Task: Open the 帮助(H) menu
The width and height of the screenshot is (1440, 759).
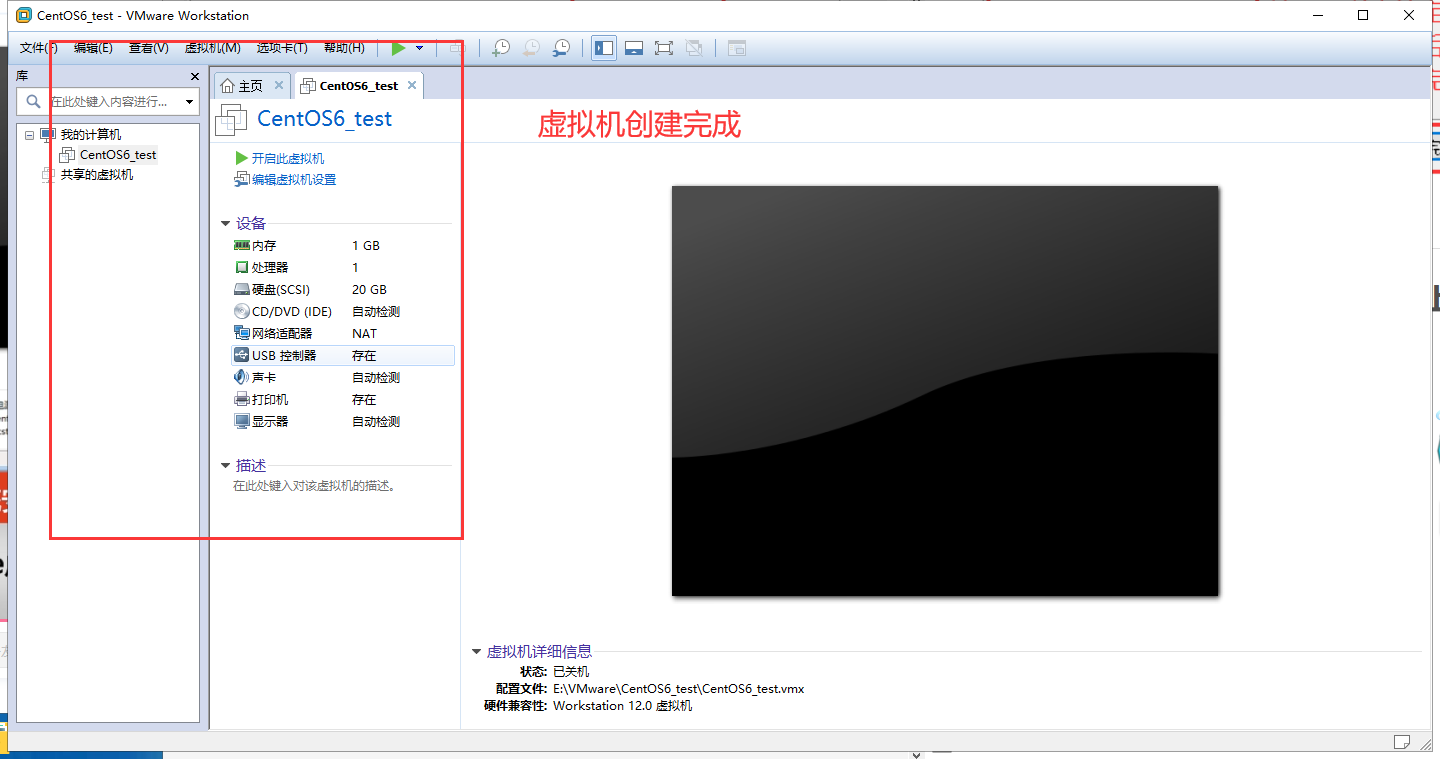Action: (x=344, y=48)
